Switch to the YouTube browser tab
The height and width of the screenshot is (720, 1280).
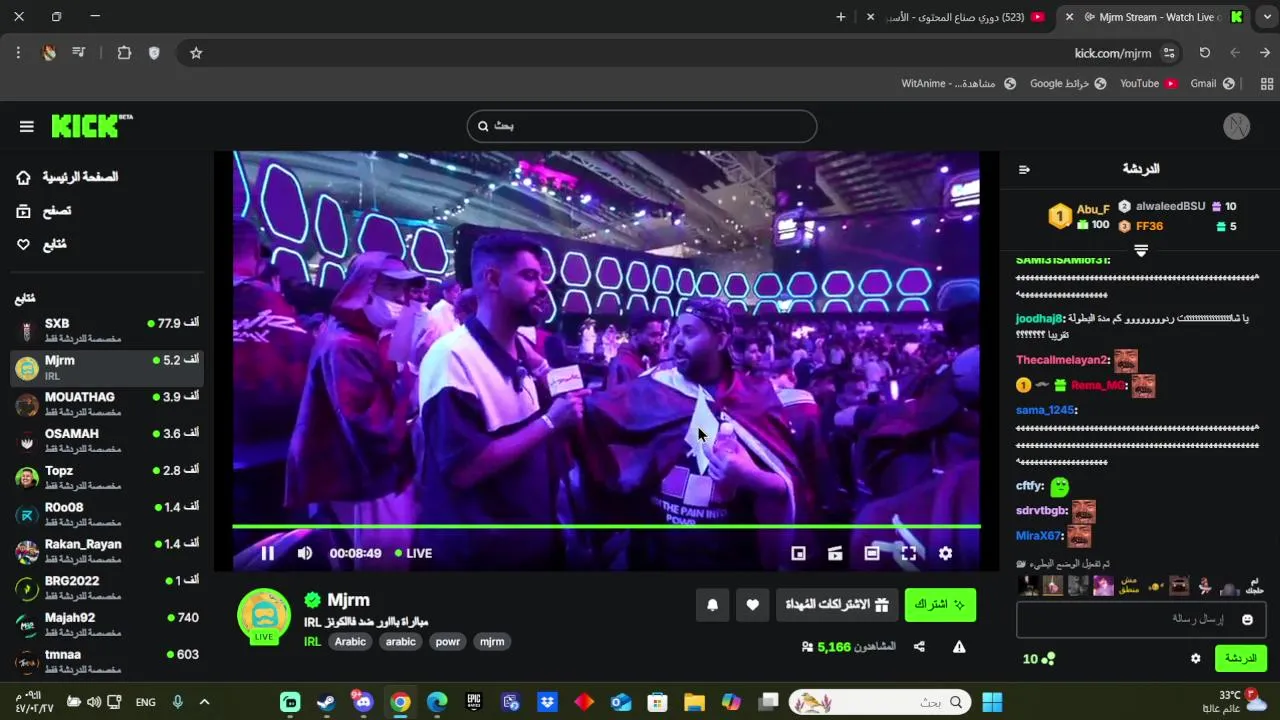(966, 17)
